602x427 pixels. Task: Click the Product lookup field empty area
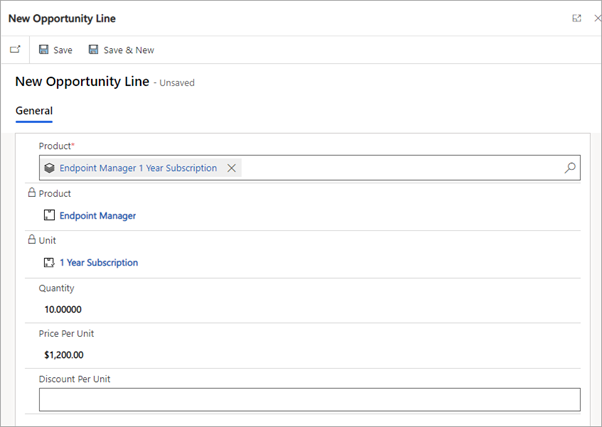coord(403,168)
